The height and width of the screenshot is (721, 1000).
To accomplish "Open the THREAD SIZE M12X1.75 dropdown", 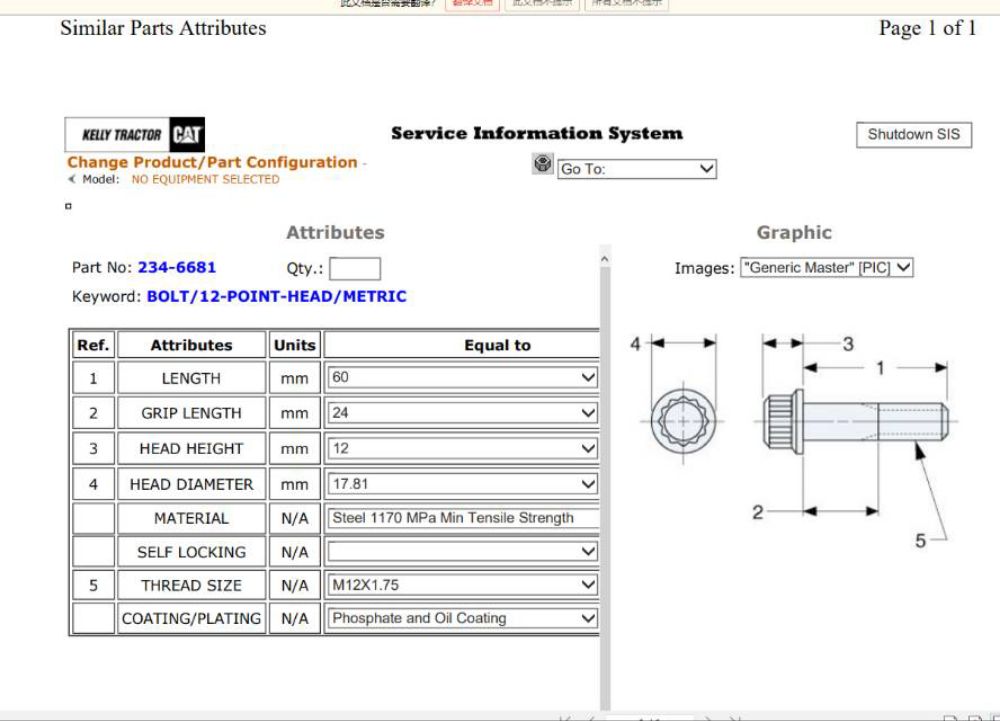I will 463,585.
